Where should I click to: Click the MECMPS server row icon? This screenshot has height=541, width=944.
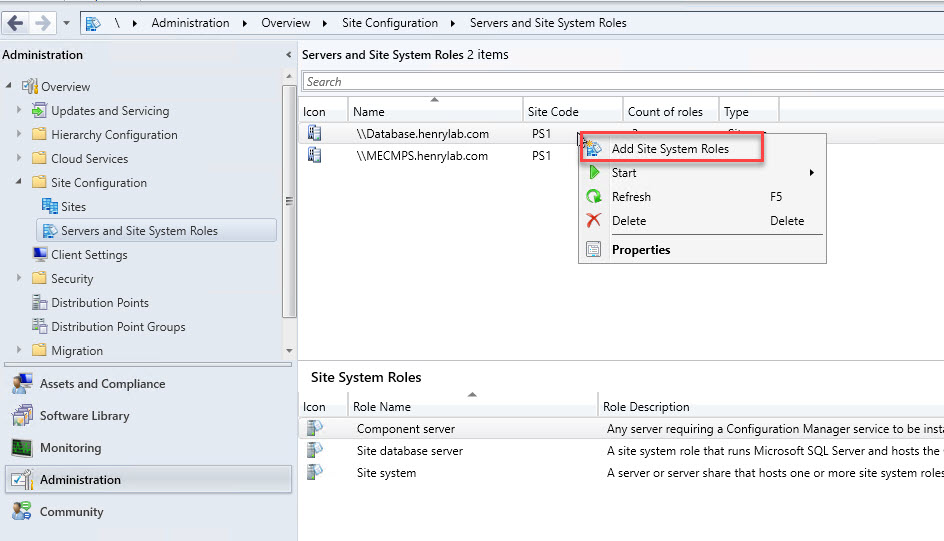pyautogui.click(x=315, y=156)
